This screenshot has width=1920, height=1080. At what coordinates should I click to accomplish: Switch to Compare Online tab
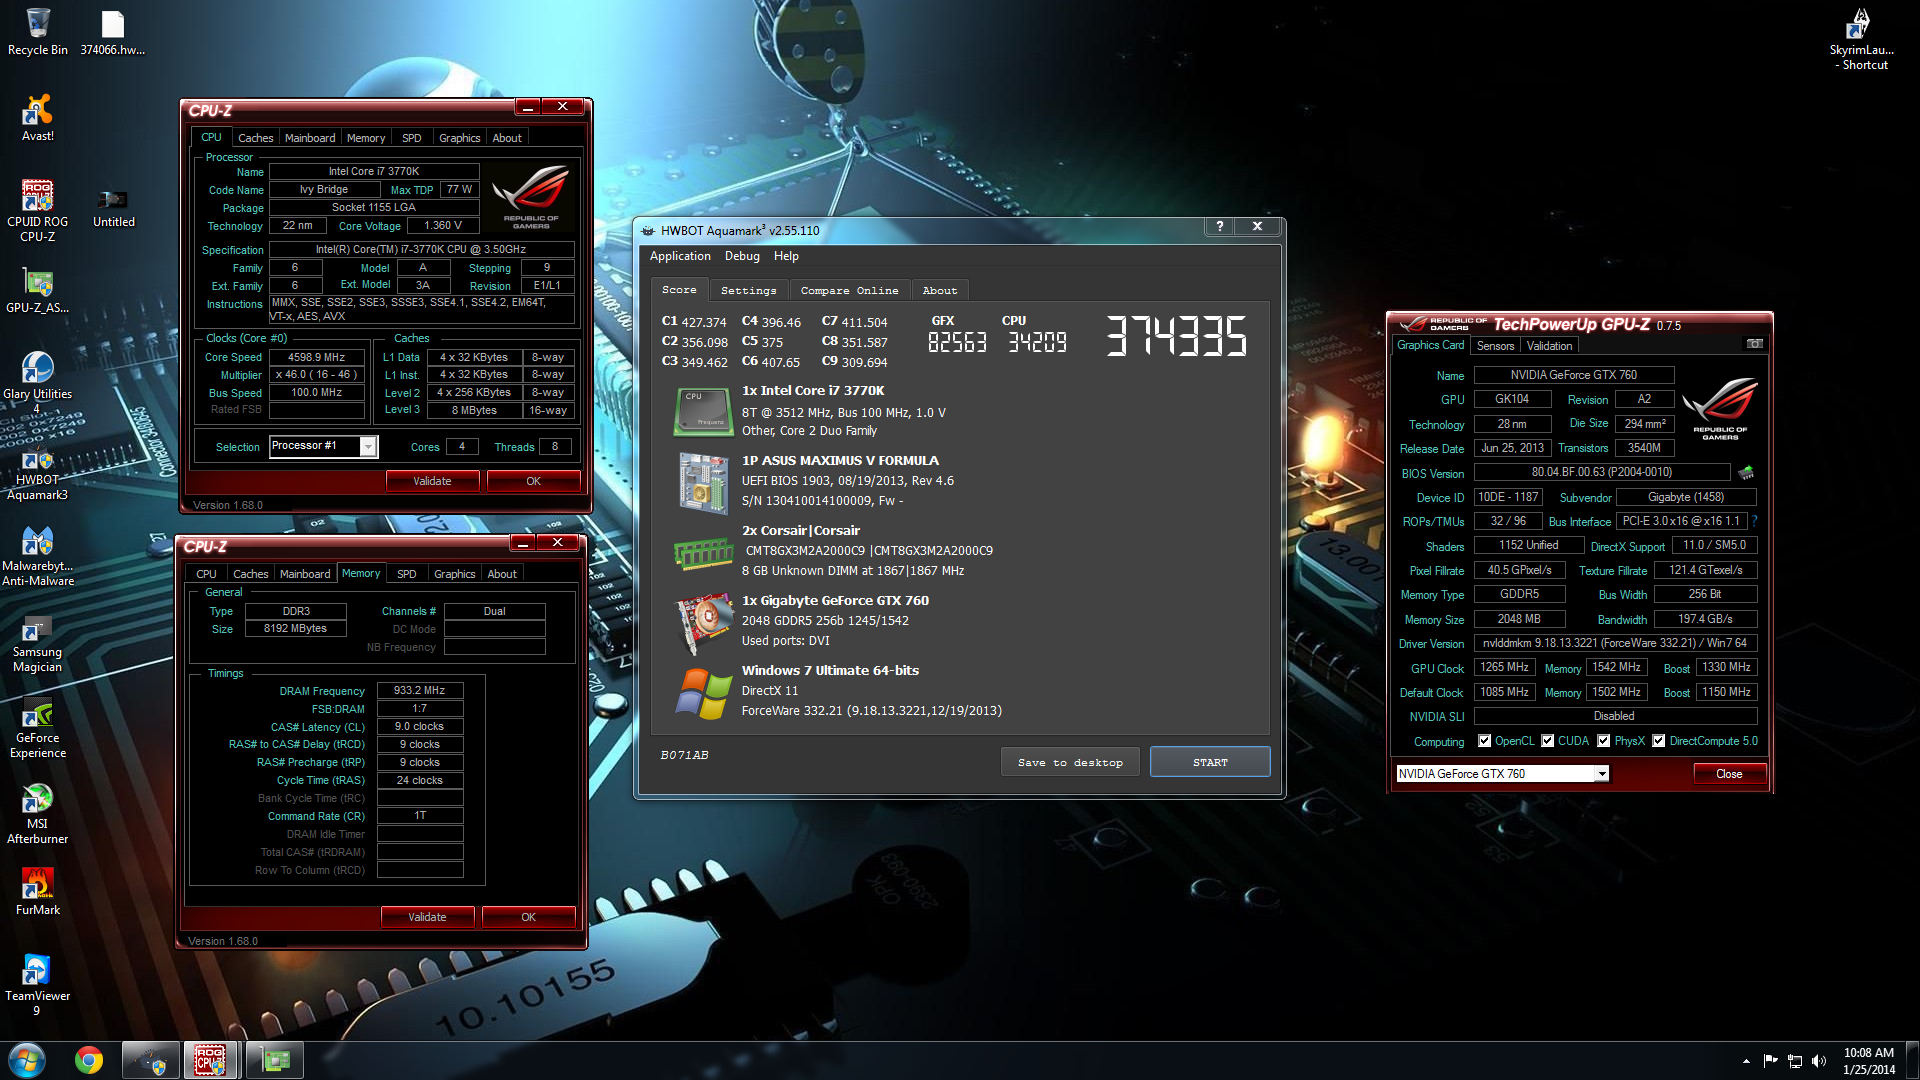click(849, 290)
